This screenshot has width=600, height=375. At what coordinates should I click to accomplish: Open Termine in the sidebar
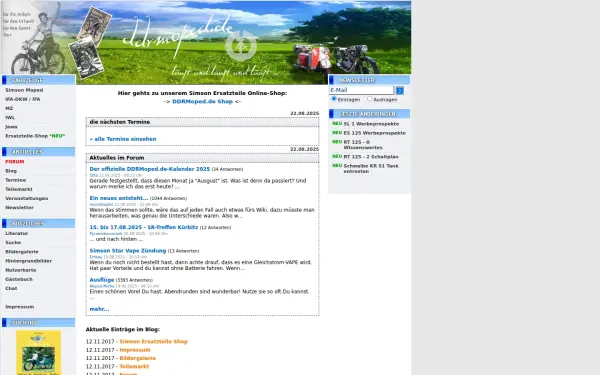[x=16, y=180]
